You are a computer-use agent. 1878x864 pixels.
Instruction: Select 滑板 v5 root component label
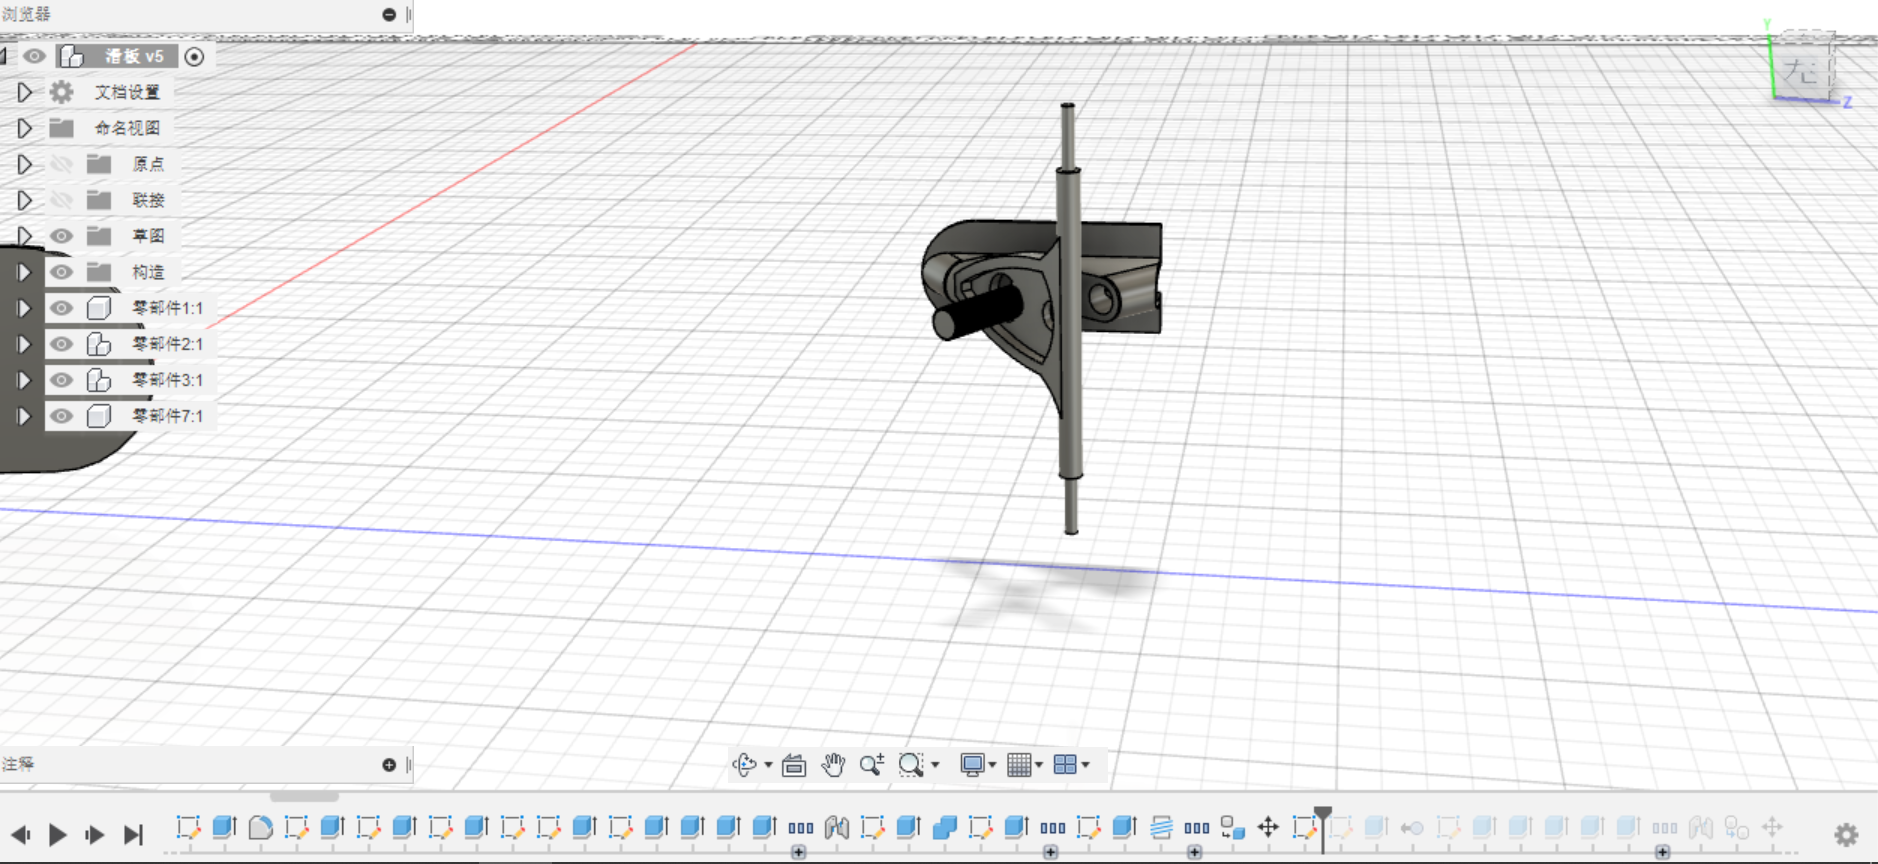coord(134,56)
